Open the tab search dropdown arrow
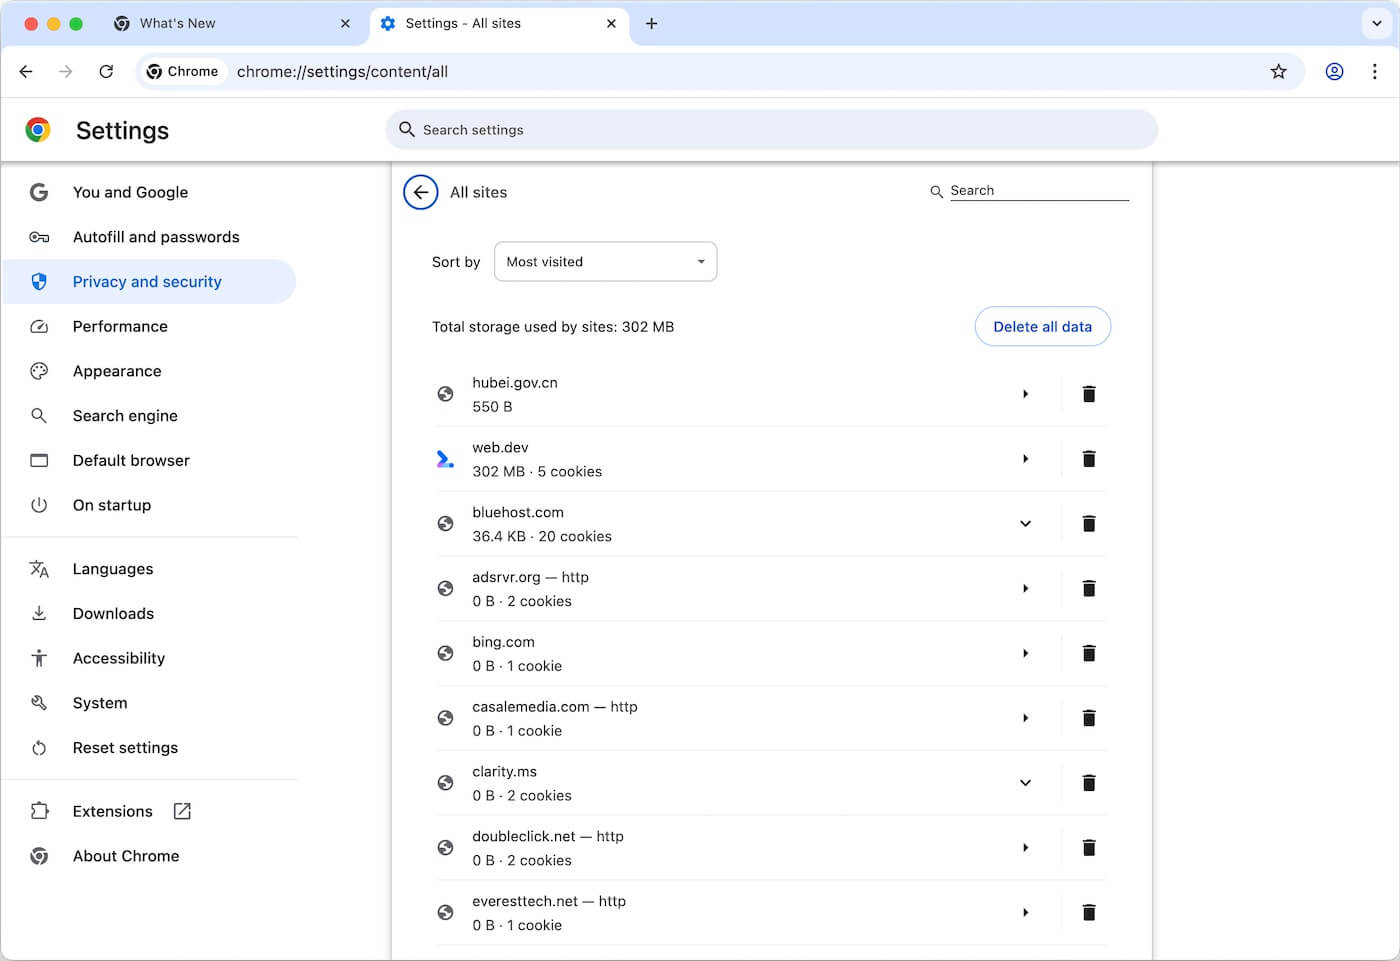Image resolution: width=1400 pixels, height=961 pixels. tap(1376, 23)
